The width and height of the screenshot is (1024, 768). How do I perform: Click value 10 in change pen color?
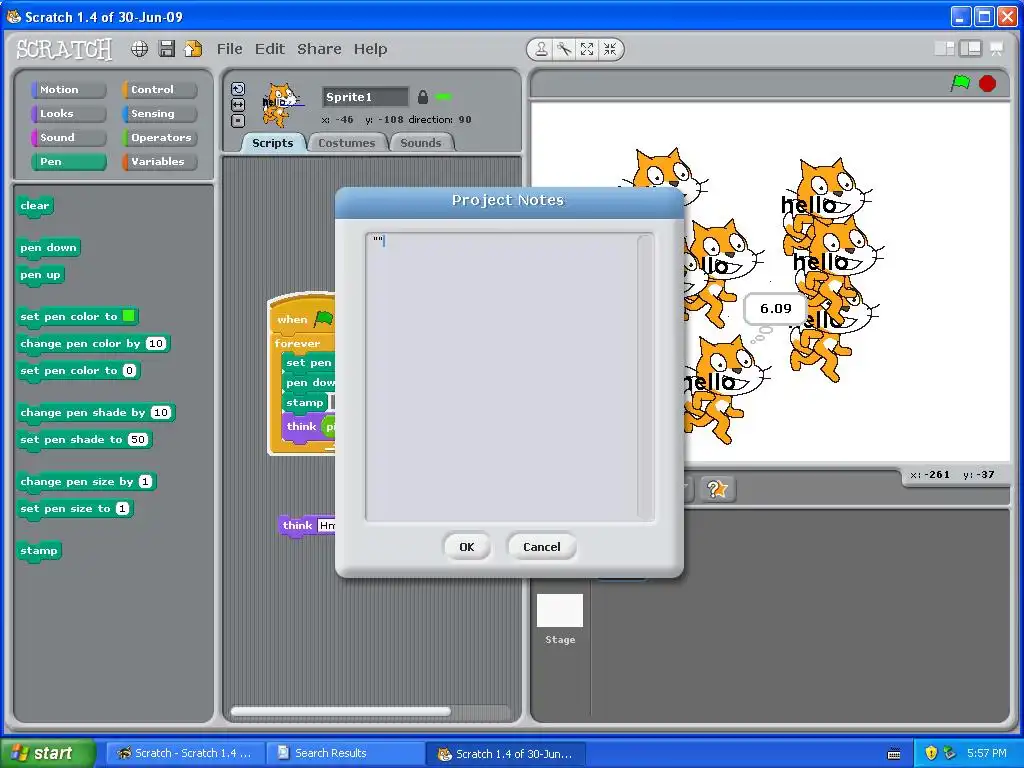(155, 344)
